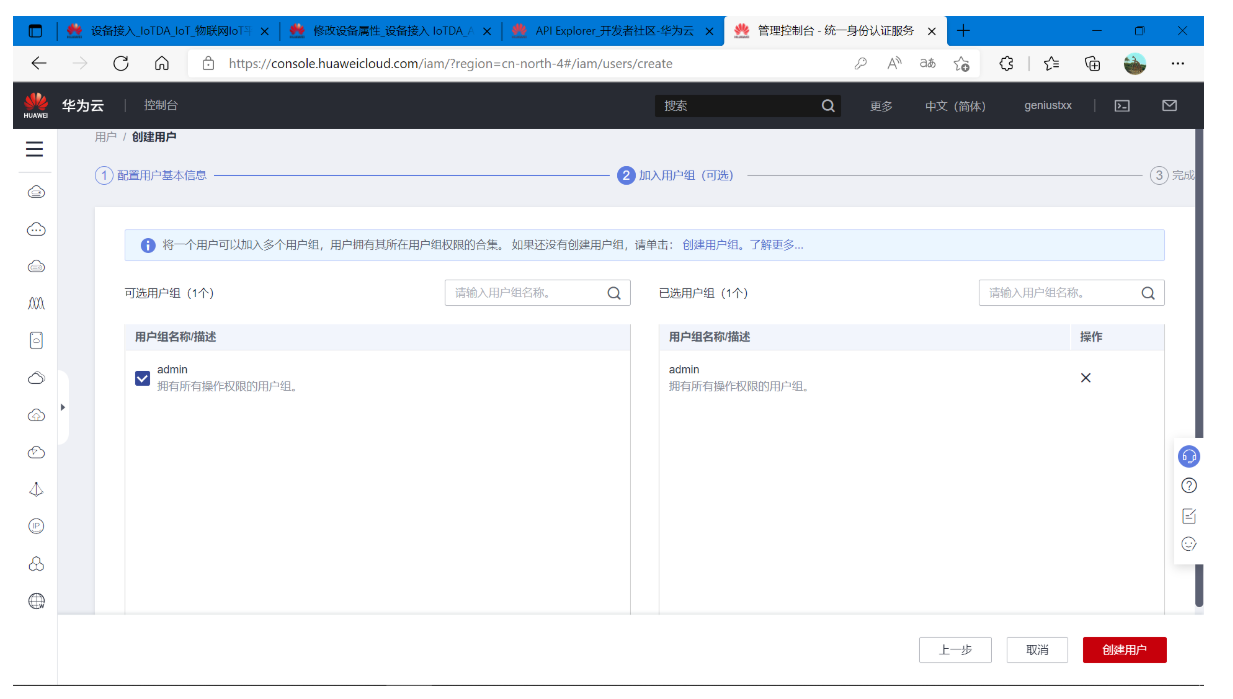
Task: Click the red 创建用户 button
Action: click(x=1124, y=650)
